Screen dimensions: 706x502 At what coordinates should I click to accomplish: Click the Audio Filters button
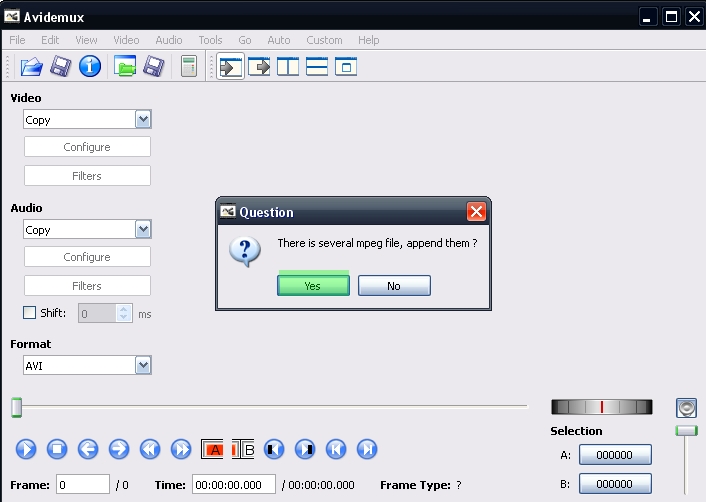coord(87,285)
